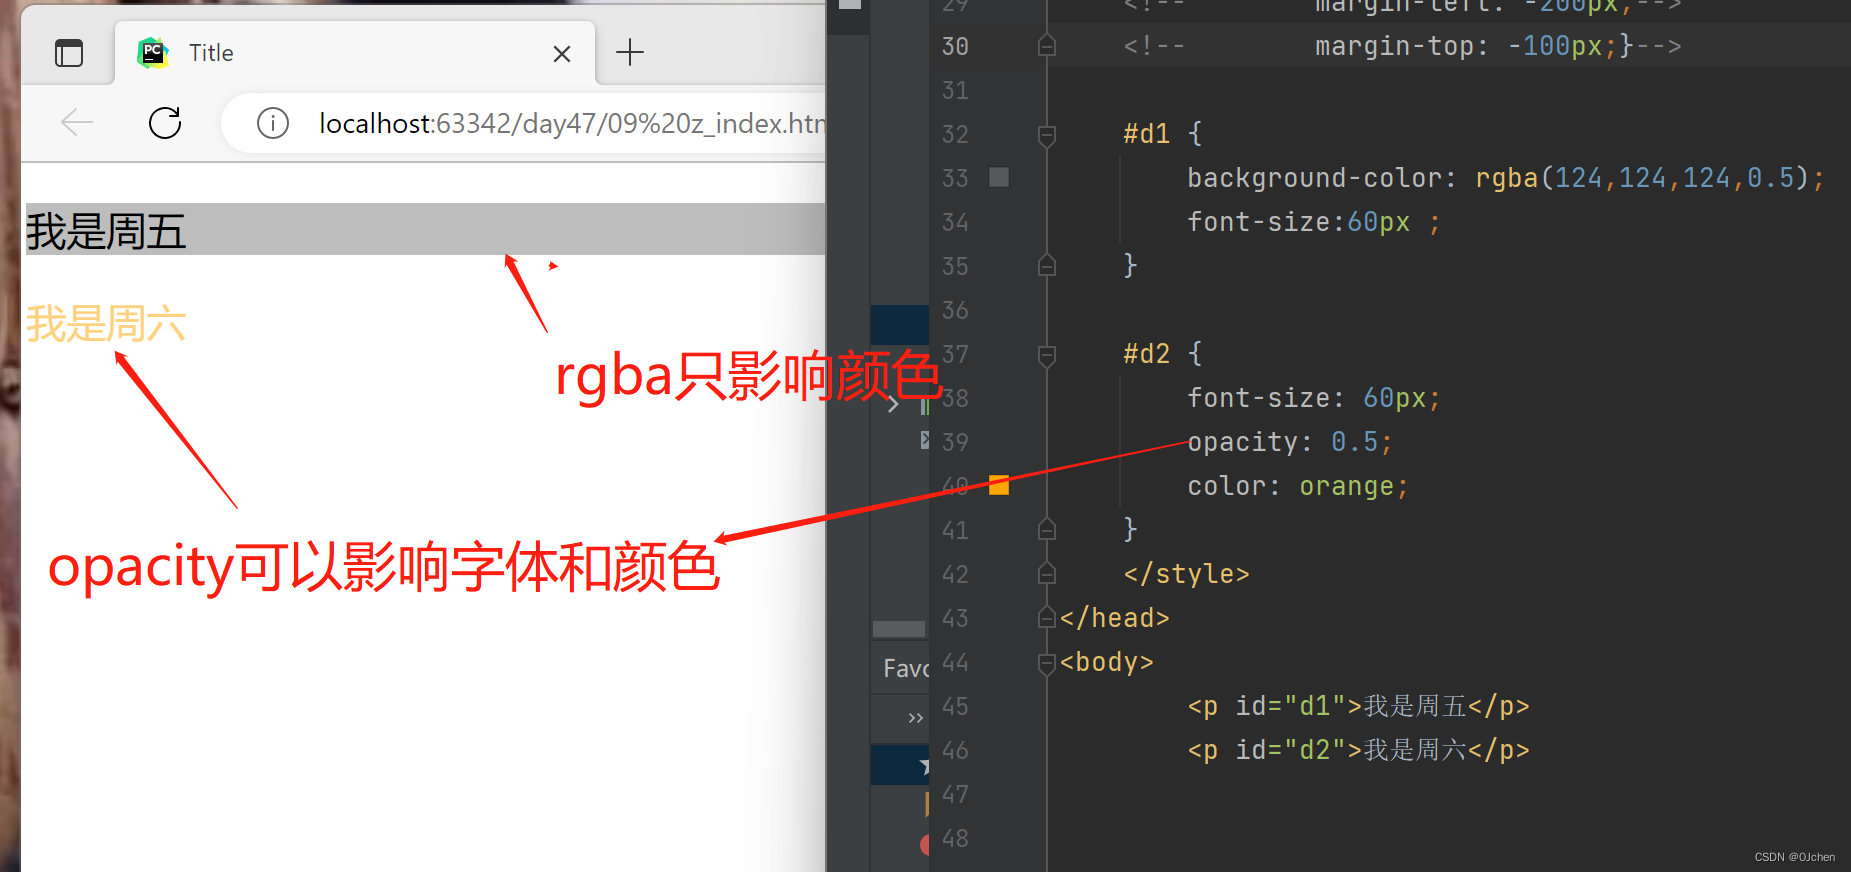Toggle fold marker on line 30 comment
1851x872 pixels.
1047,46
